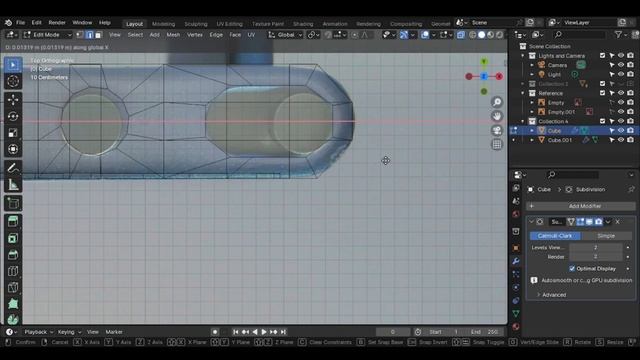
Task: Select the Add Cube tool
Action: tap(13, 203)
